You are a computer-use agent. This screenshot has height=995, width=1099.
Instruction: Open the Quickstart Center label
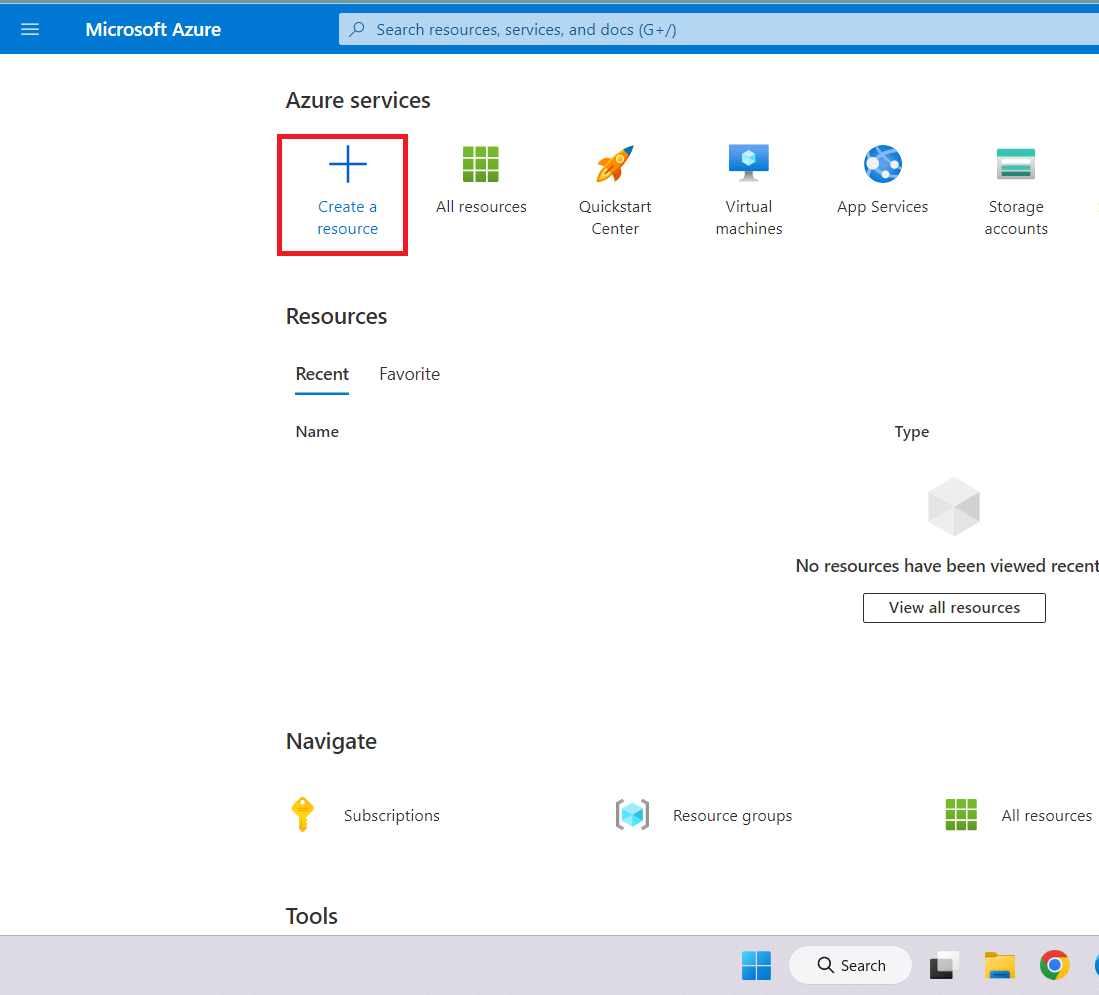[x=615, y=217]
